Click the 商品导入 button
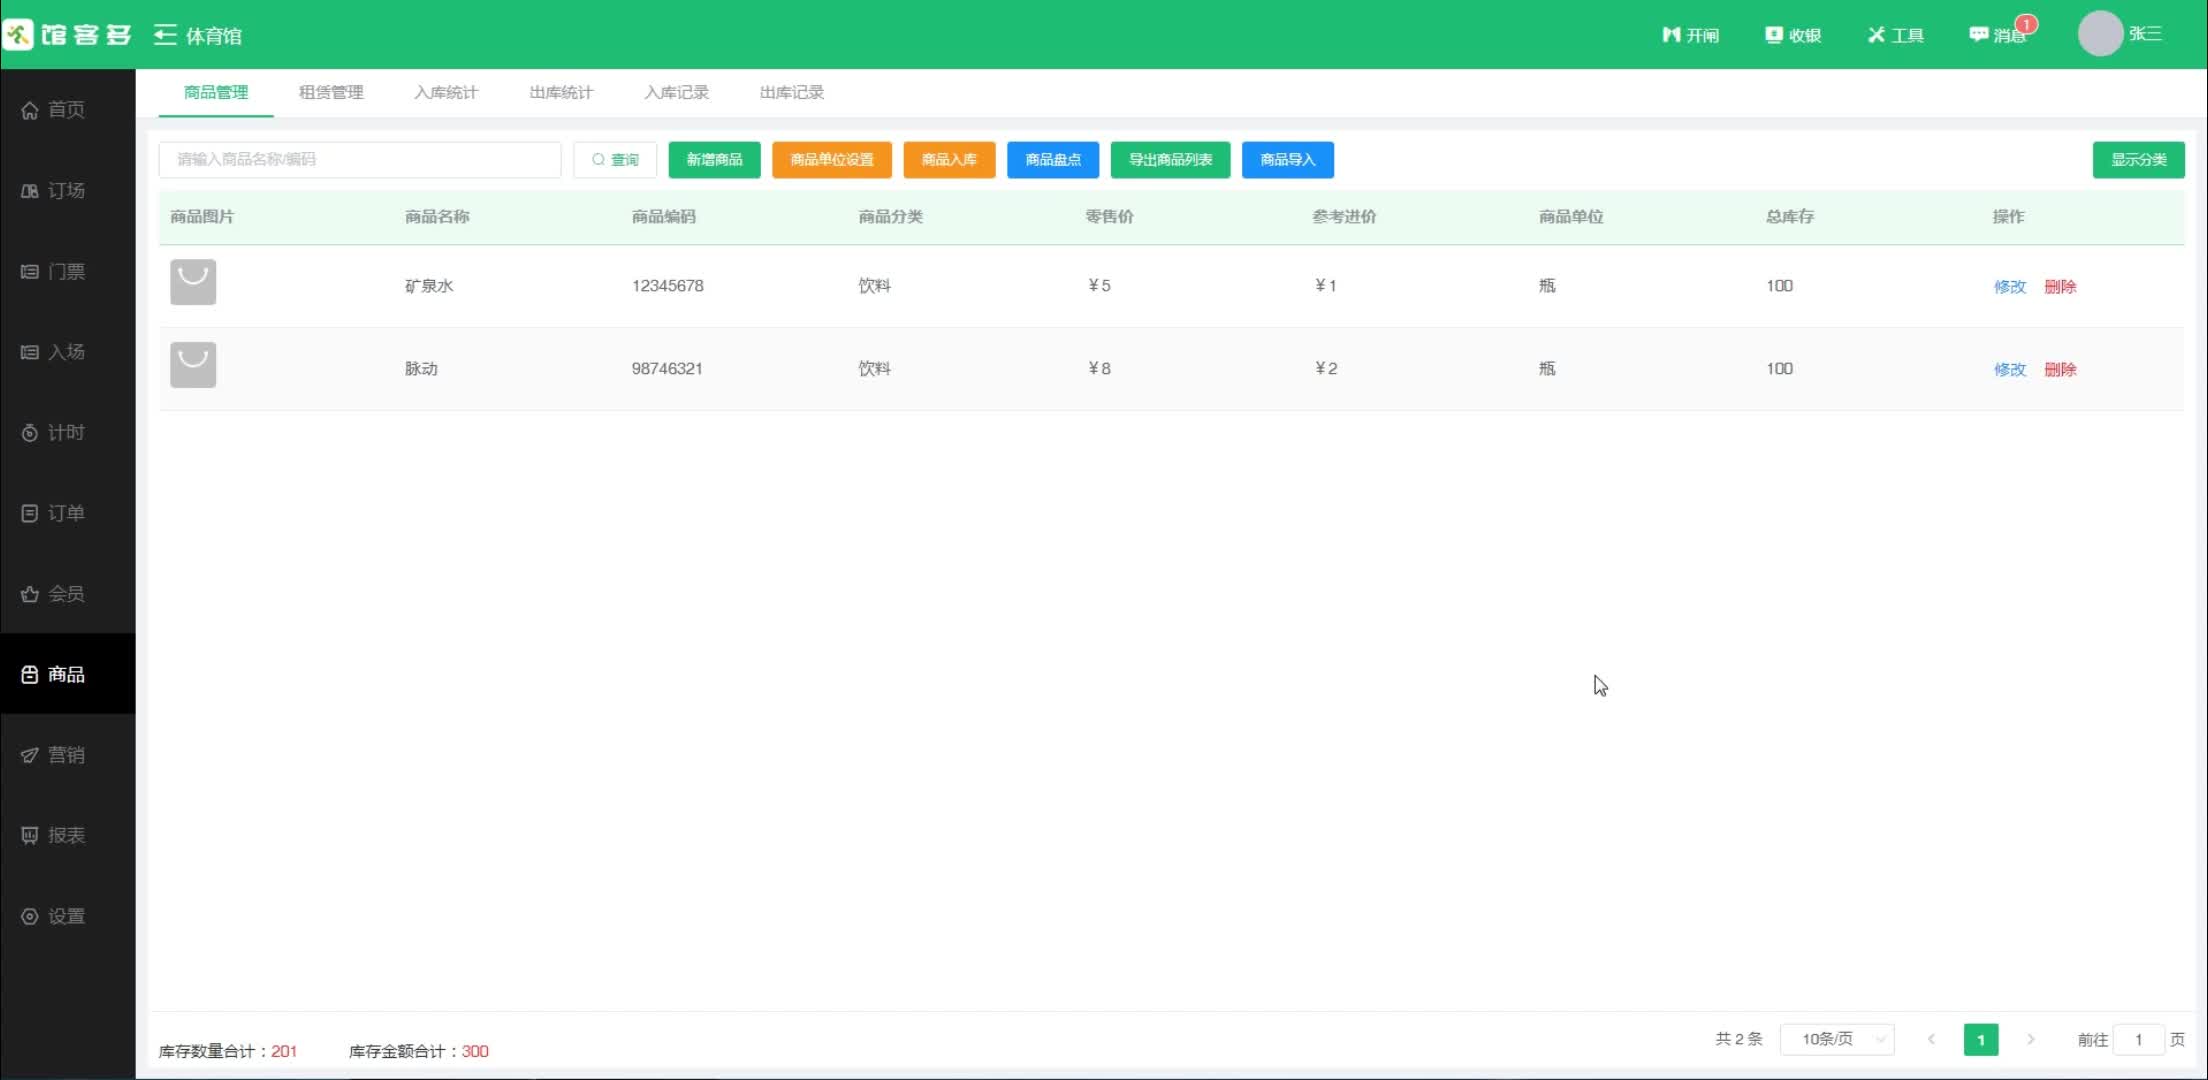 point(1288,160)
